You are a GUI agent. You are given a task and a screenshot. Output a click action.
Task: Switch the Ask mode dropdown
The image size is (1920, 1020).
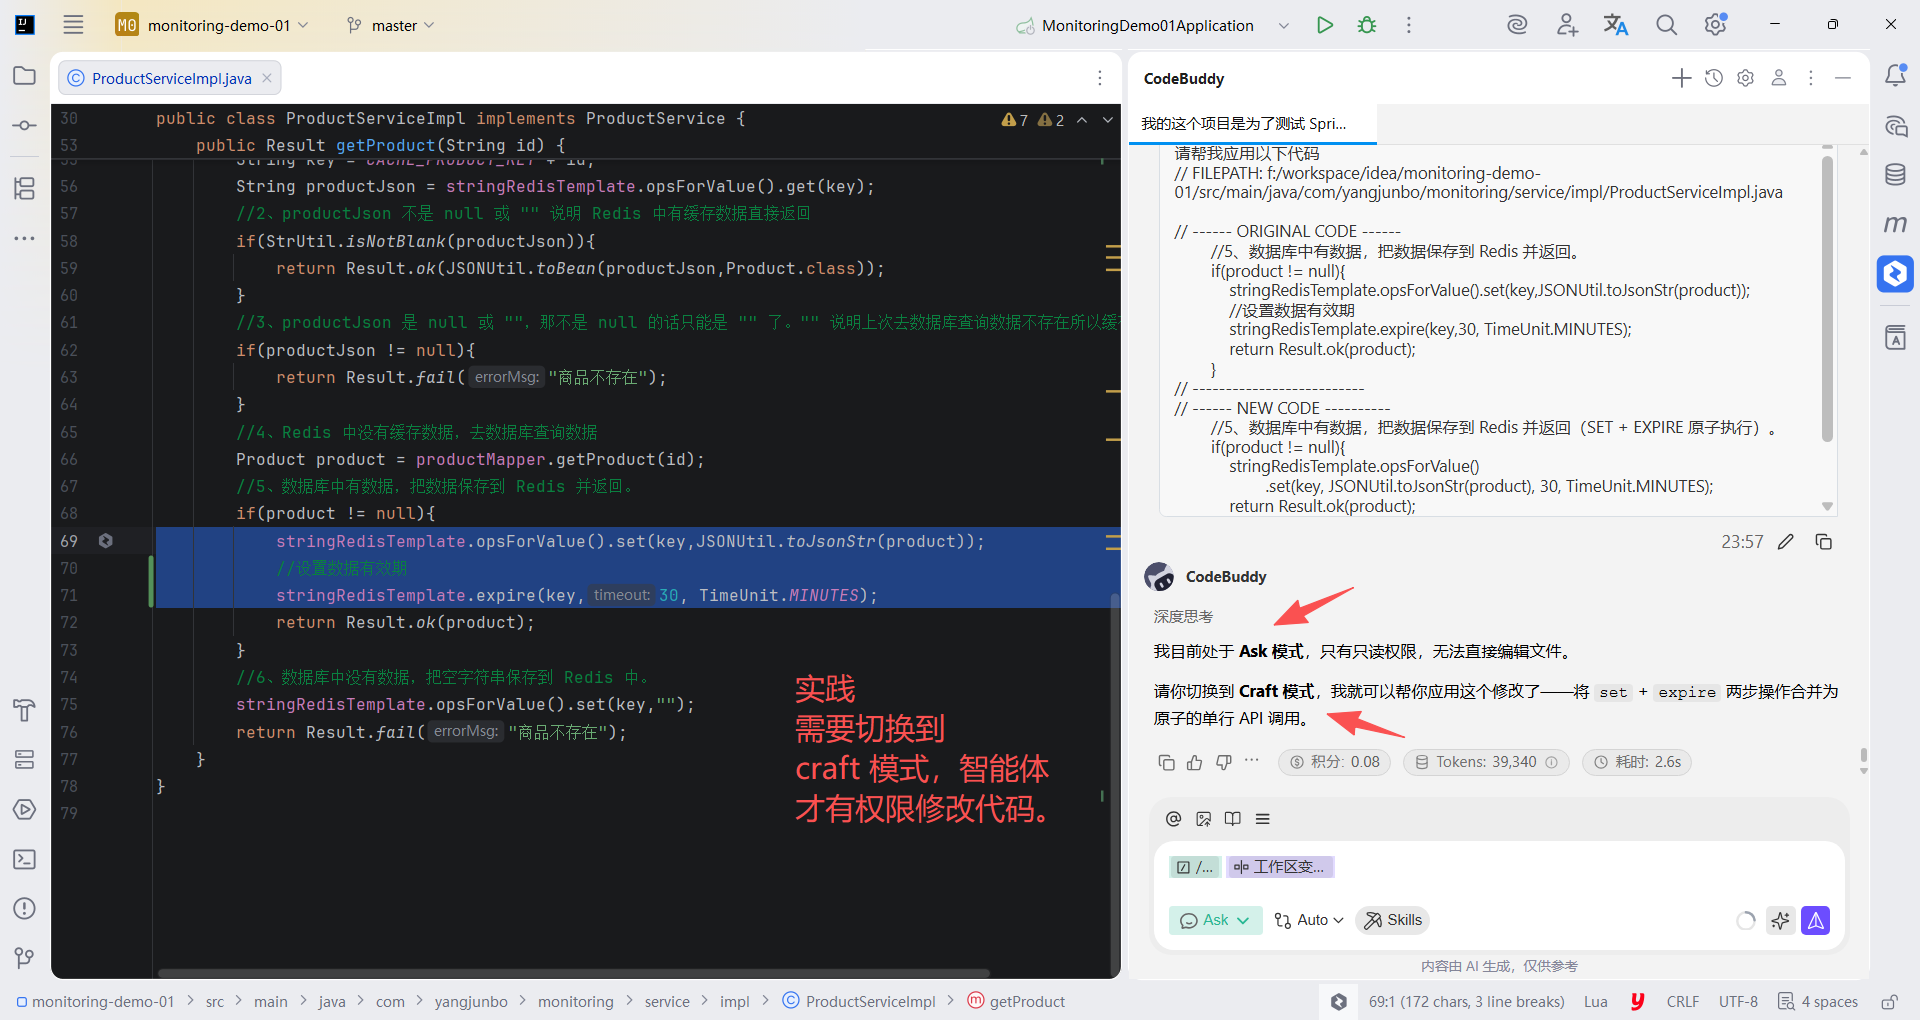click(x=1215, y=920)
